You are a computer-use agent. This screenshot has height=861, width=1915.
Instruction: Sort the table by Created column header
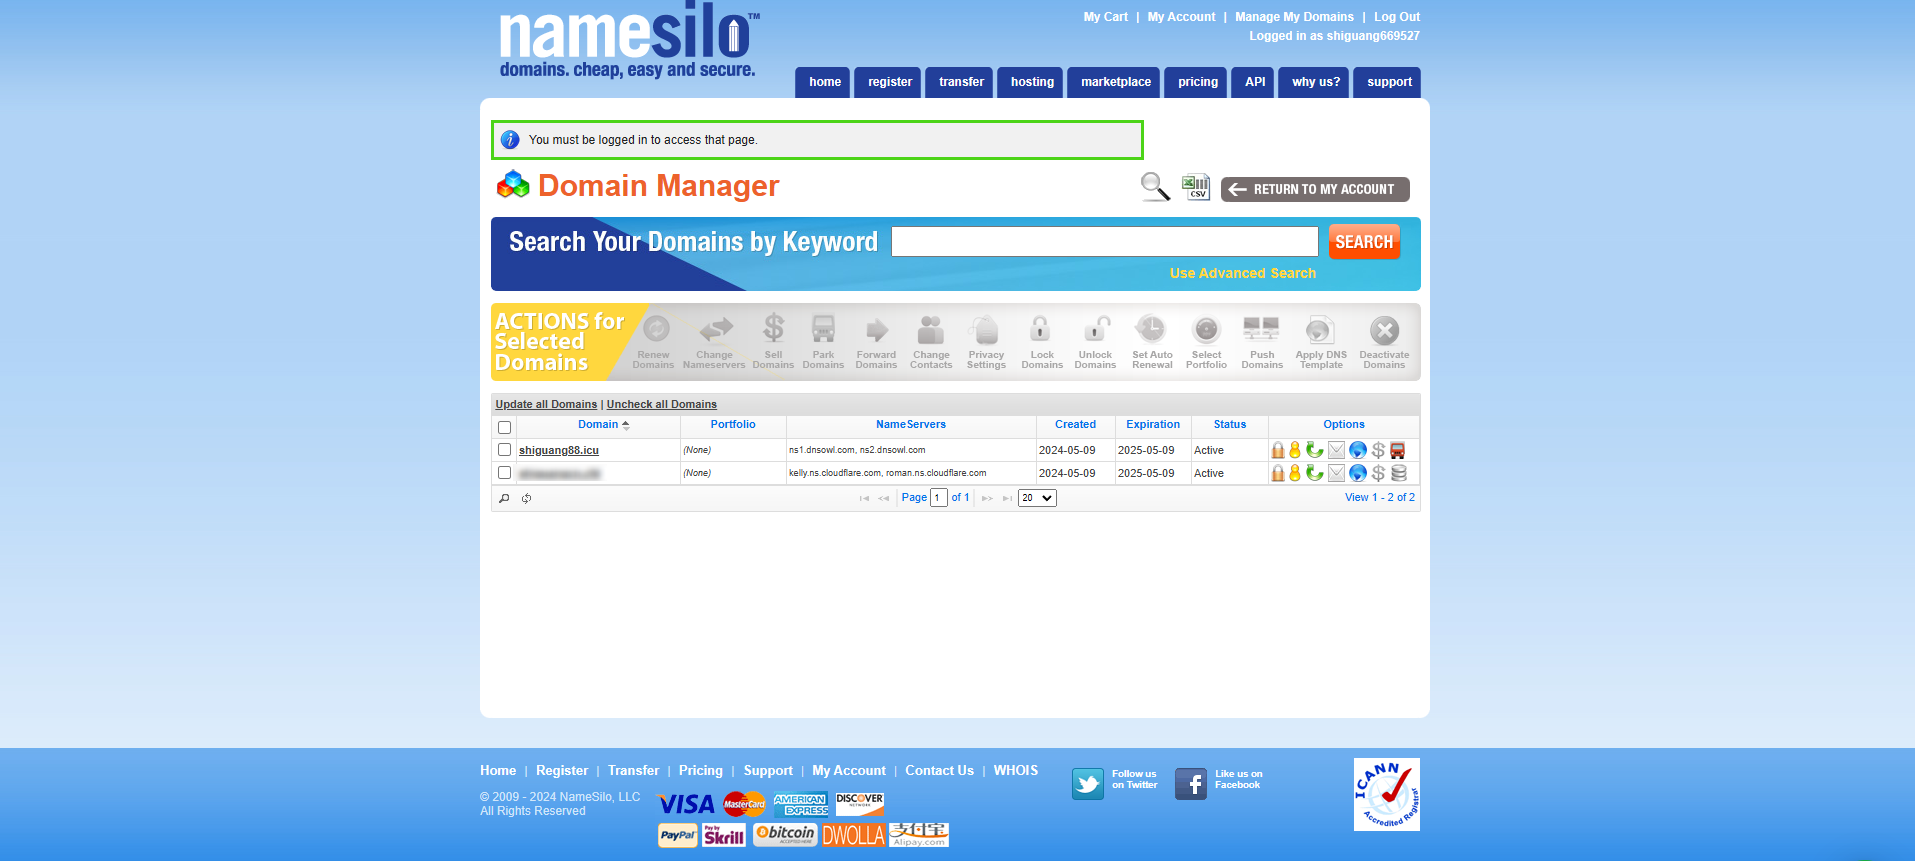pyautogui.click(x=1075, y=425)
